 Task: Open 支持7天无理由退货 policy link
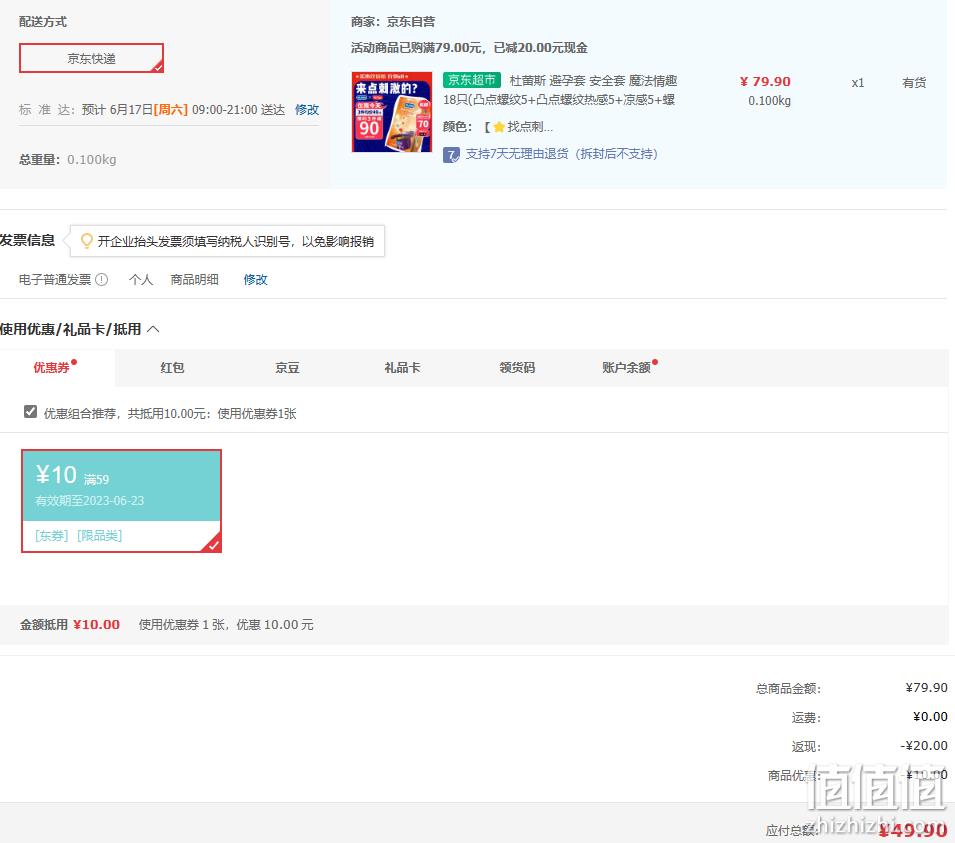562,154
